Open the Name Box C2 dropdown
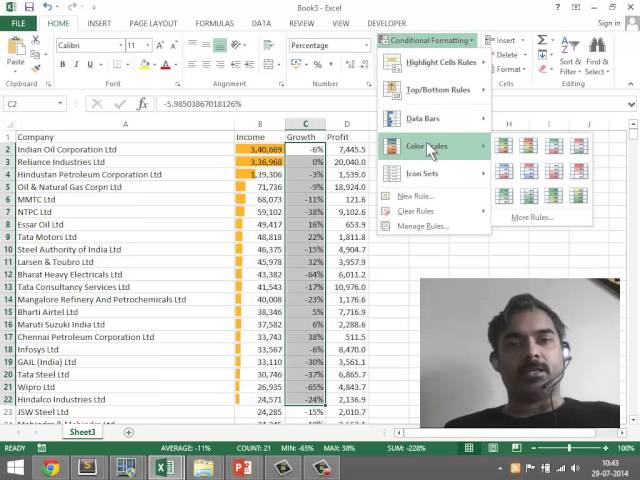640x480 pixels. pos(60,104)
